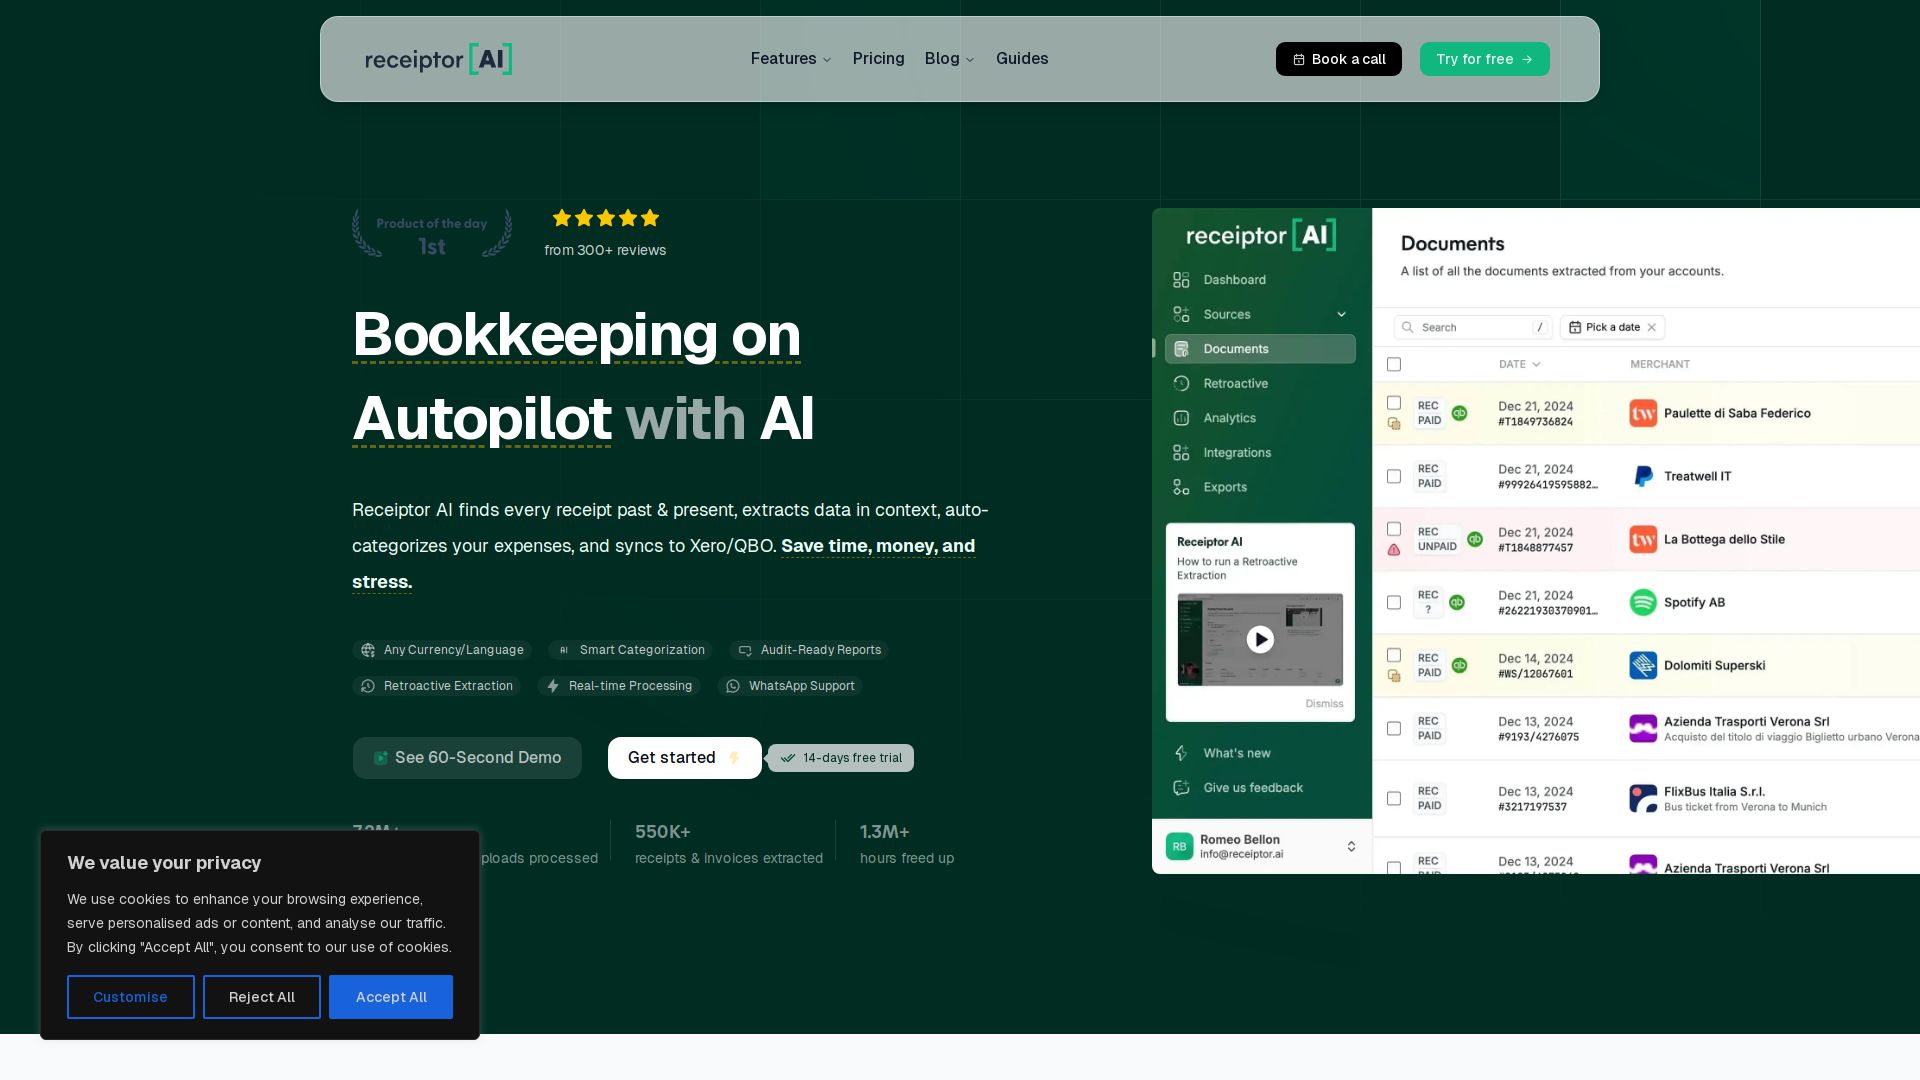Open the Guides page

pos(1022,58)
